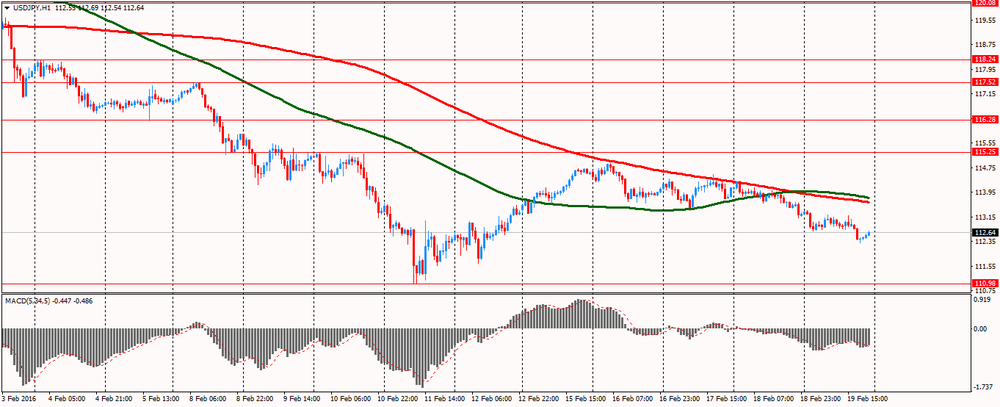Click the 118.75 price scale value

[985, 45]
